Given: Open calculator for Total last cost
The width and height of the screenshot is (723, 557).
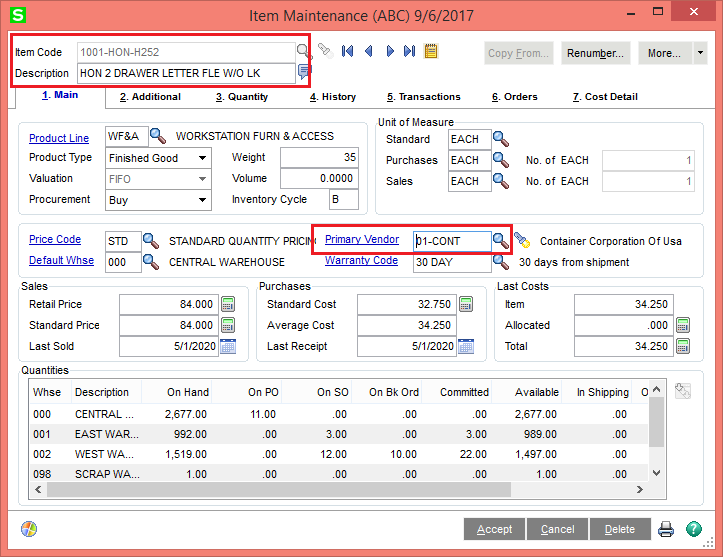Looking at the screenshot, I should pos(683,346).
